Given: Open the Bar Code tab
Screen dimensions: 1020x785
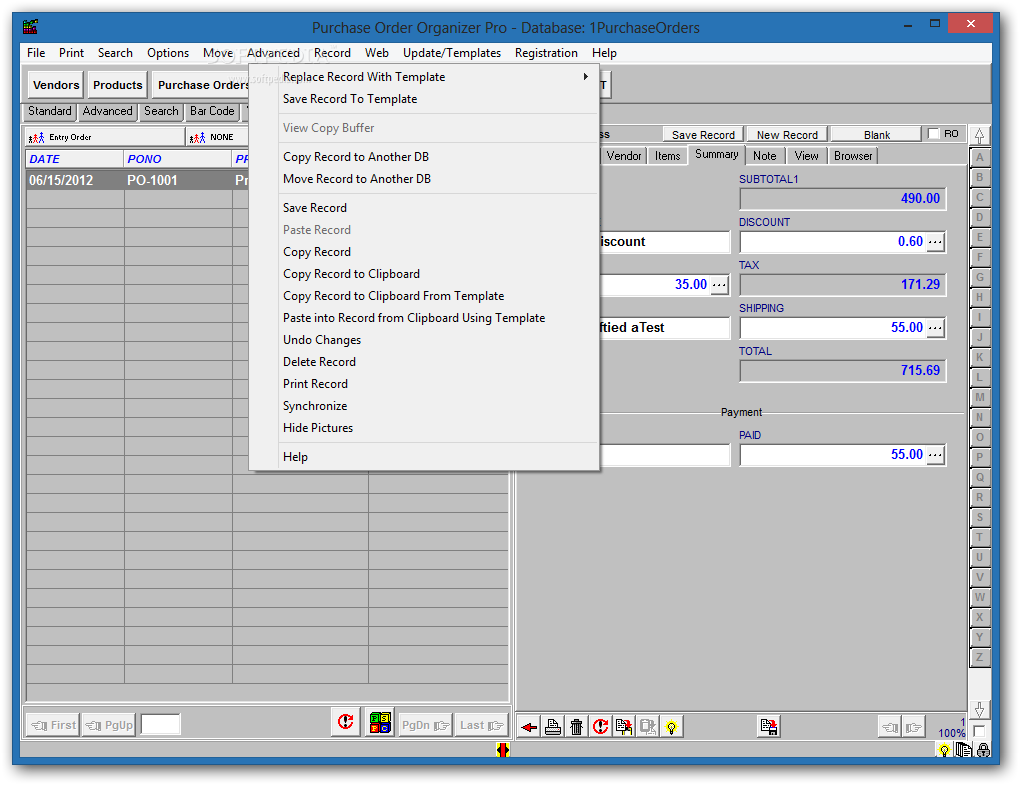Looking at the screenshot, I should [x=211, y=111].
